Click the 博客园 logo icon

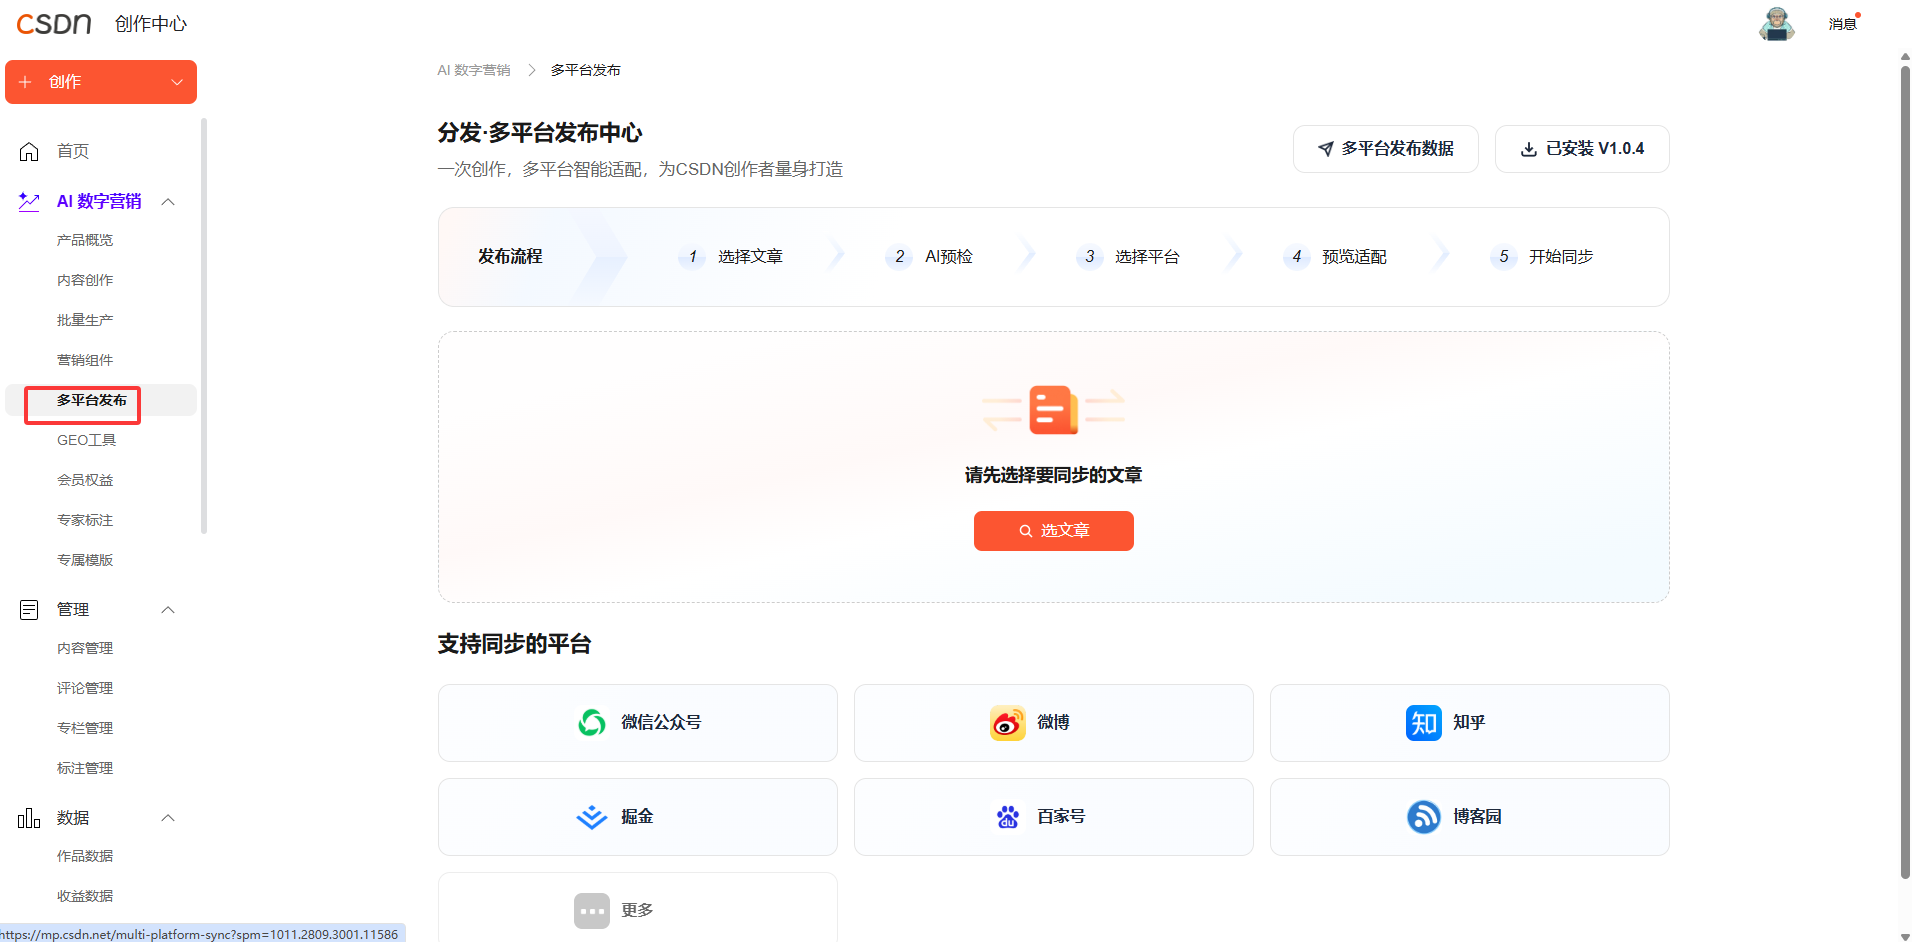point(1424,817)
